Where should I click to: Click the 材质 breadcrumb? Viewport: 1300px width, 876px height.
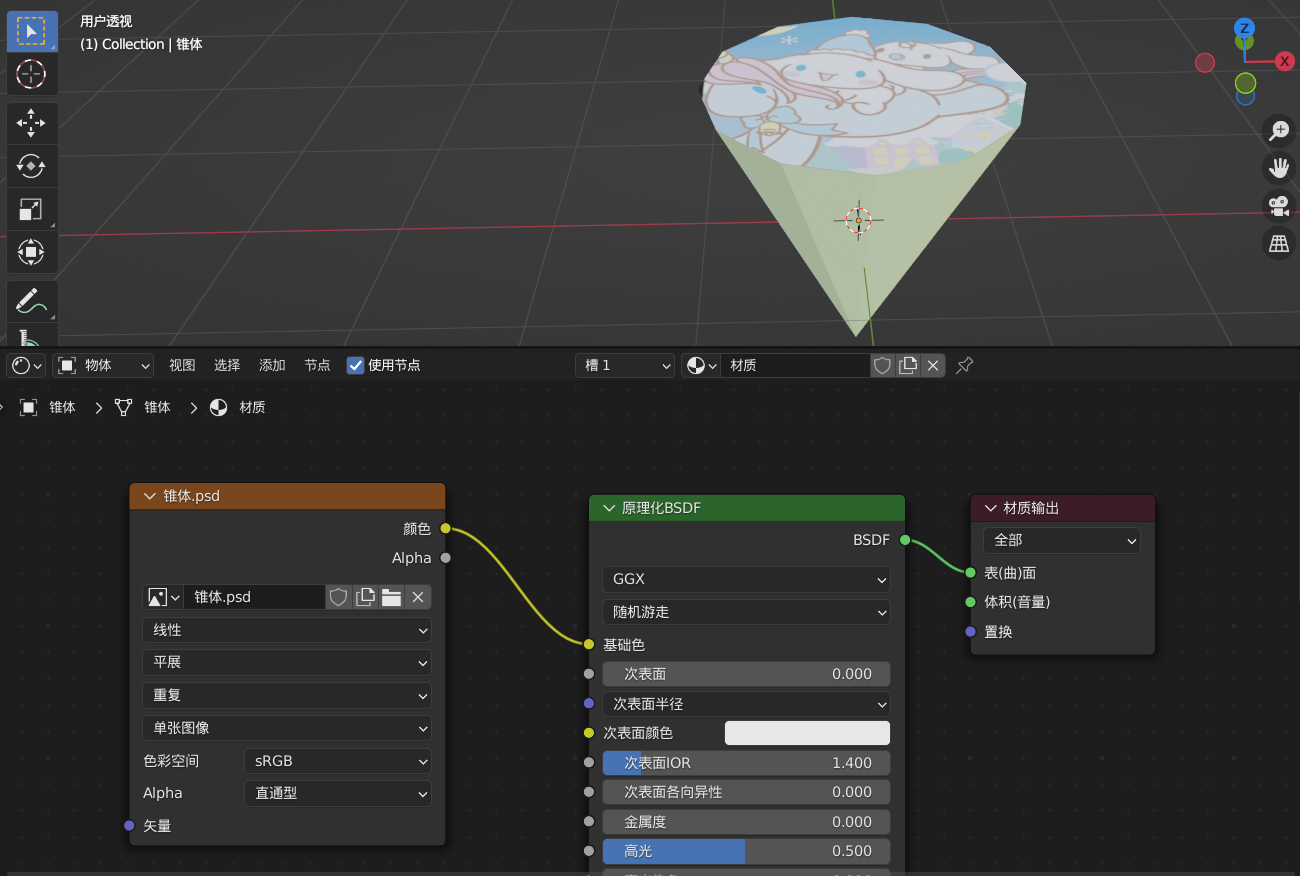[238, 408]
